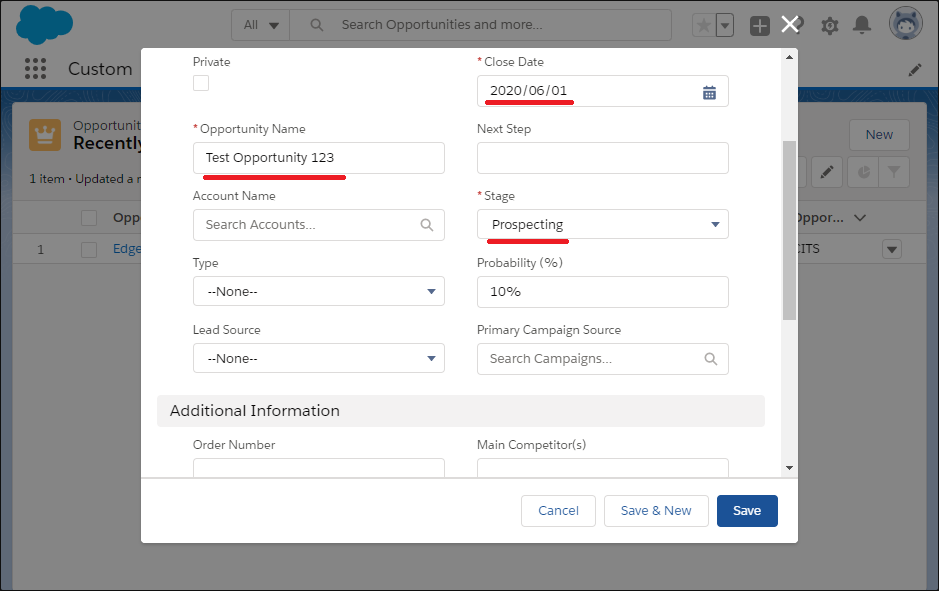Viewport: 939px width, 591px height.
Task: Click the pencil edit icon in navigation bar
Action: pyautogui.click(x=915, y=69)
